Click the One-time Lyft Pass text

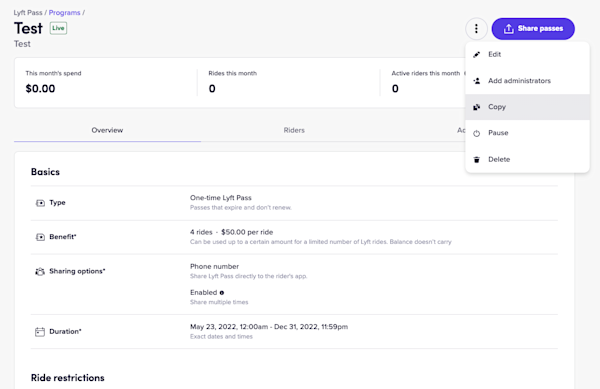coord(221,198)
